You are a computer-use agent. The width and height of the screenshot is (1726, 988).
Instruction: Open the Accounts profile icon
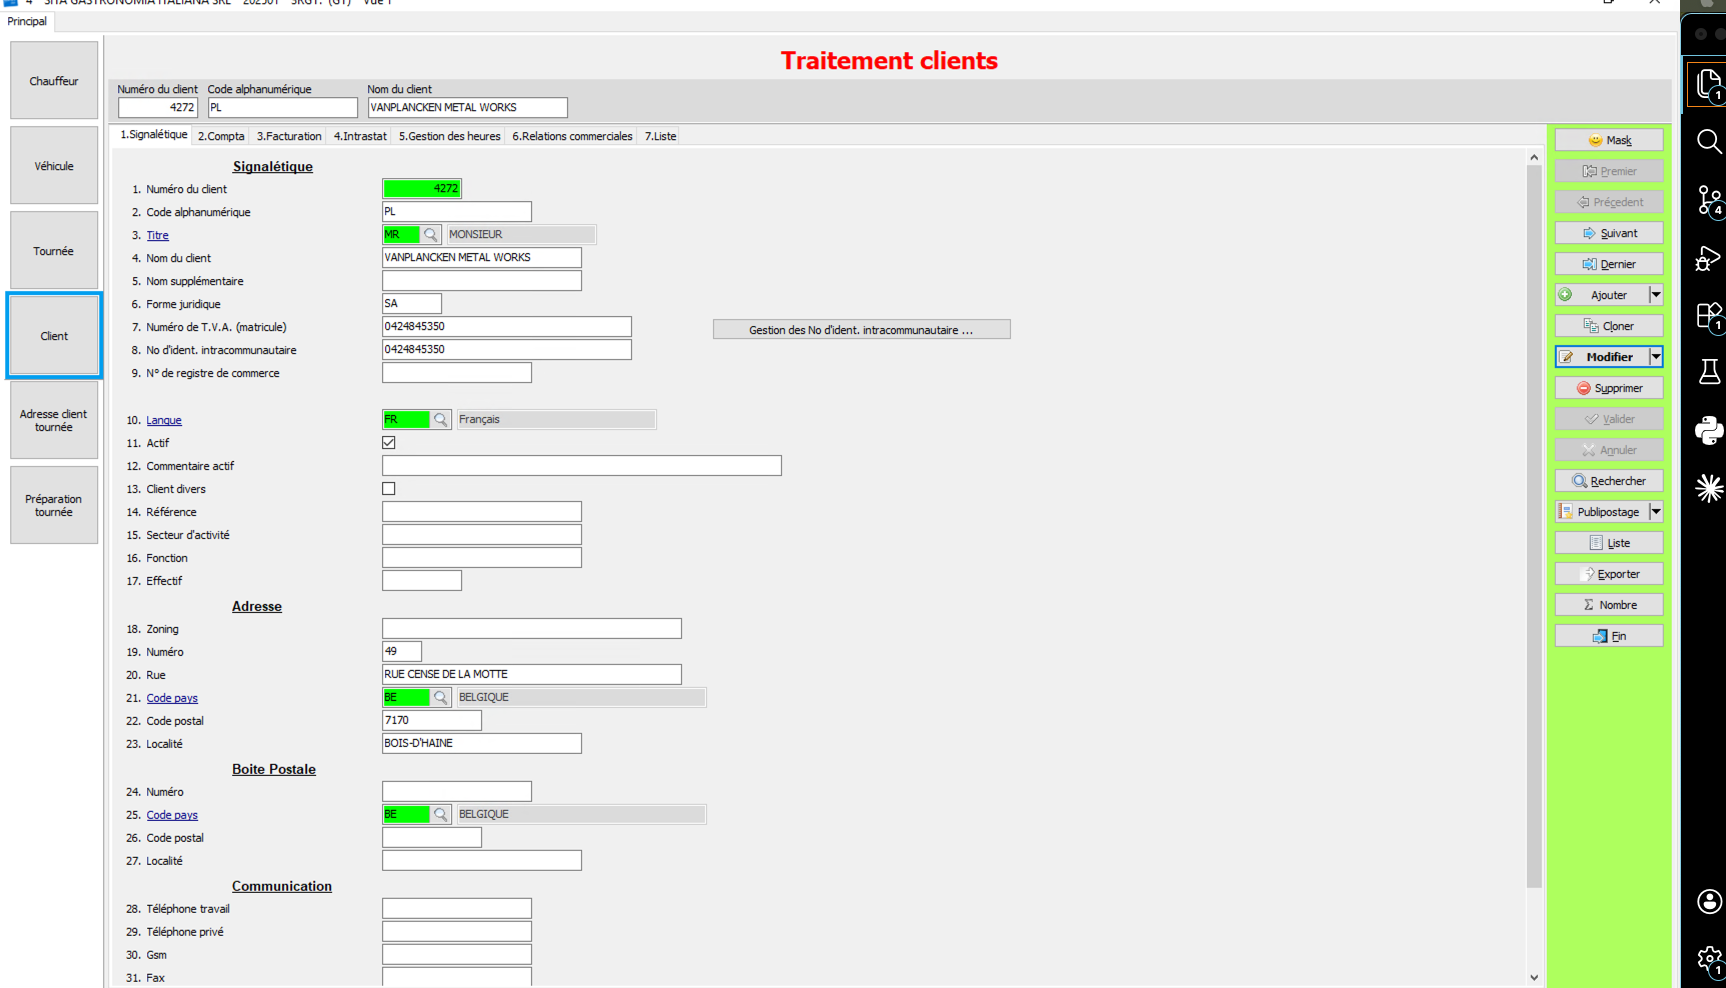[x=1709, y=901]
